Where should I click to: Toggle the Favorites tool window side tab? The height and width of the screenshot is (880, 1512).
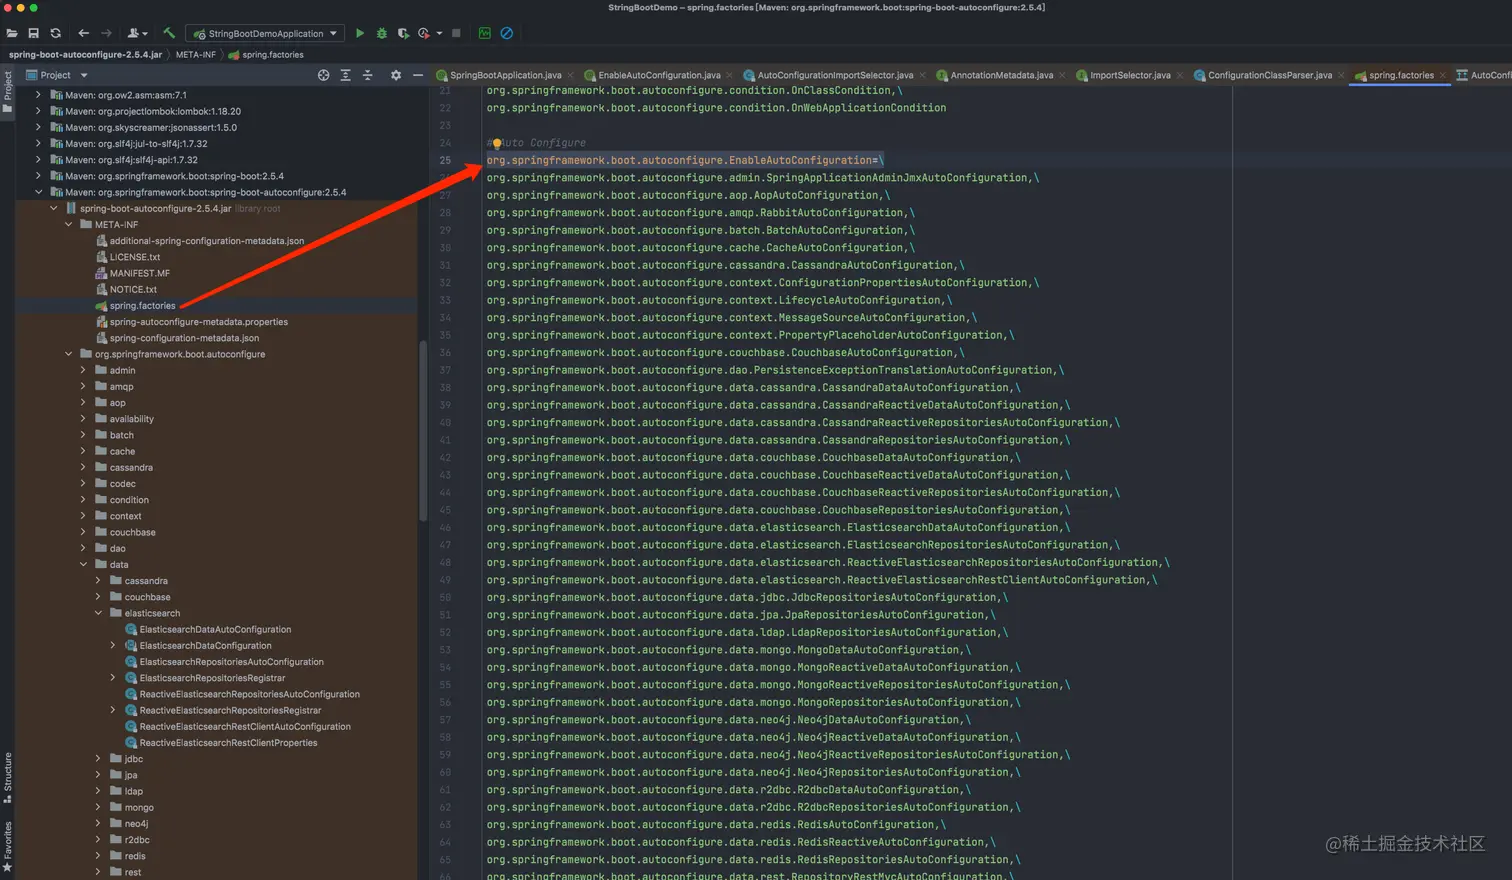(x=7, y=846)
